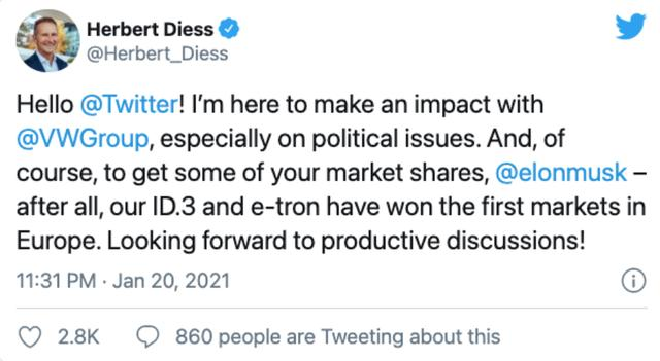
Task: Click the Jan 20, 2021 date
Action: coord(171,281)
